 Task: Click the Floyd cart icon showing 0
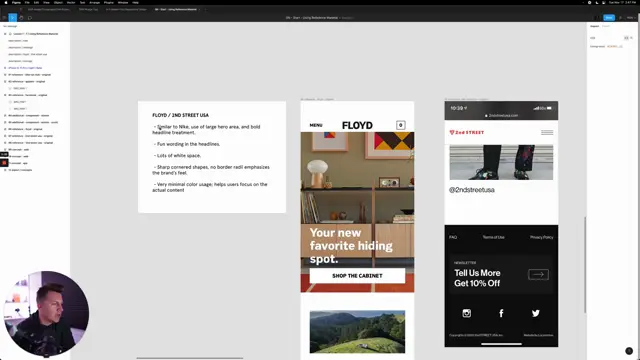point(400,125)
